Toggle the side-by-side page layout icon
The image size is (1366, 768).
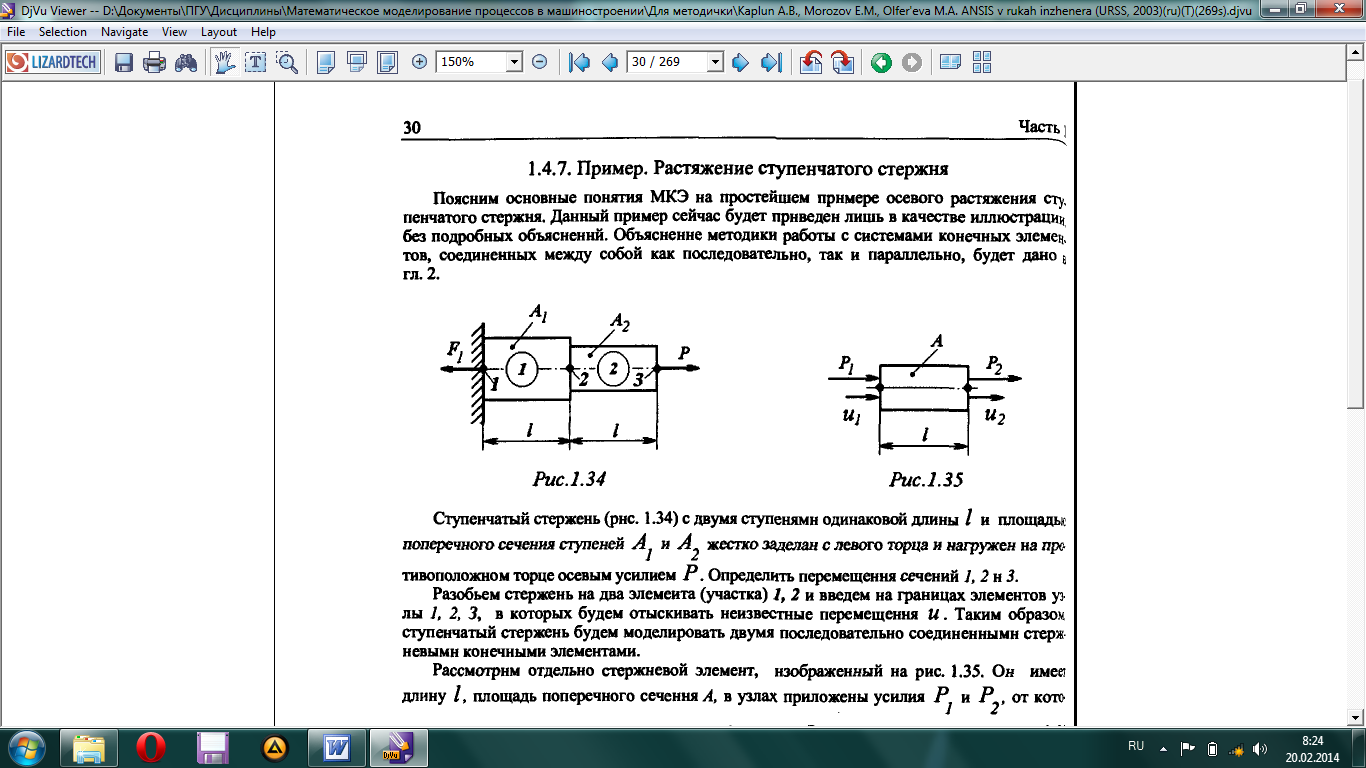(950, 62)
